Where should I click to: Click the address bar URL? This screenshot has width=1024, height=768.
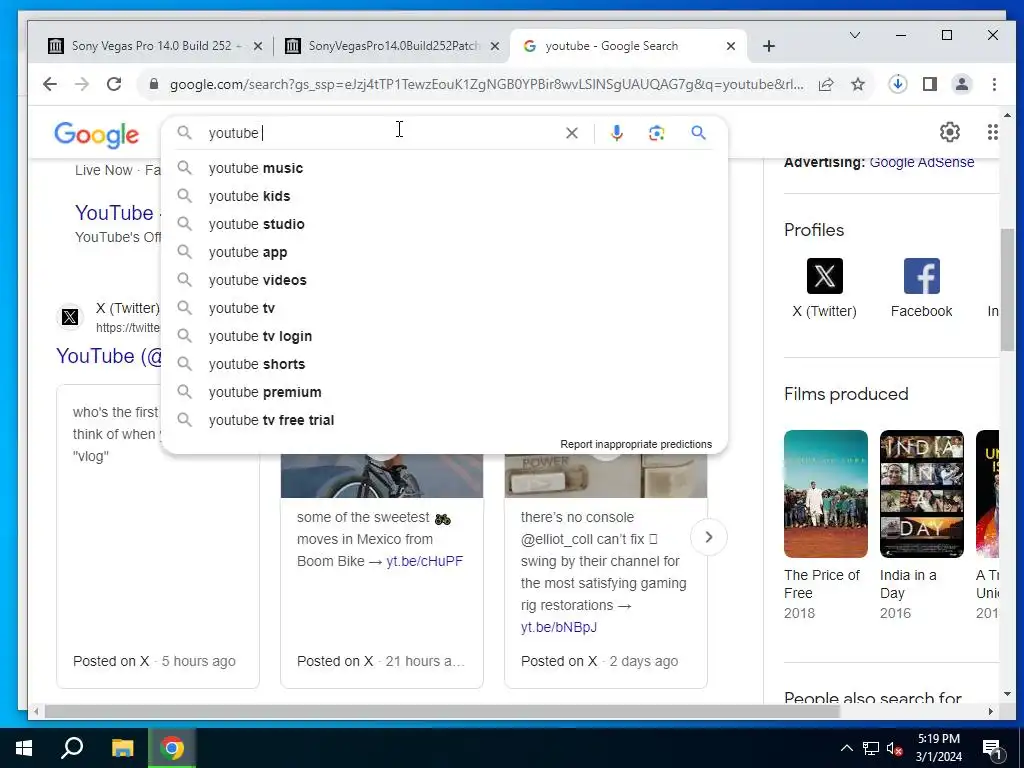point(487,84)
